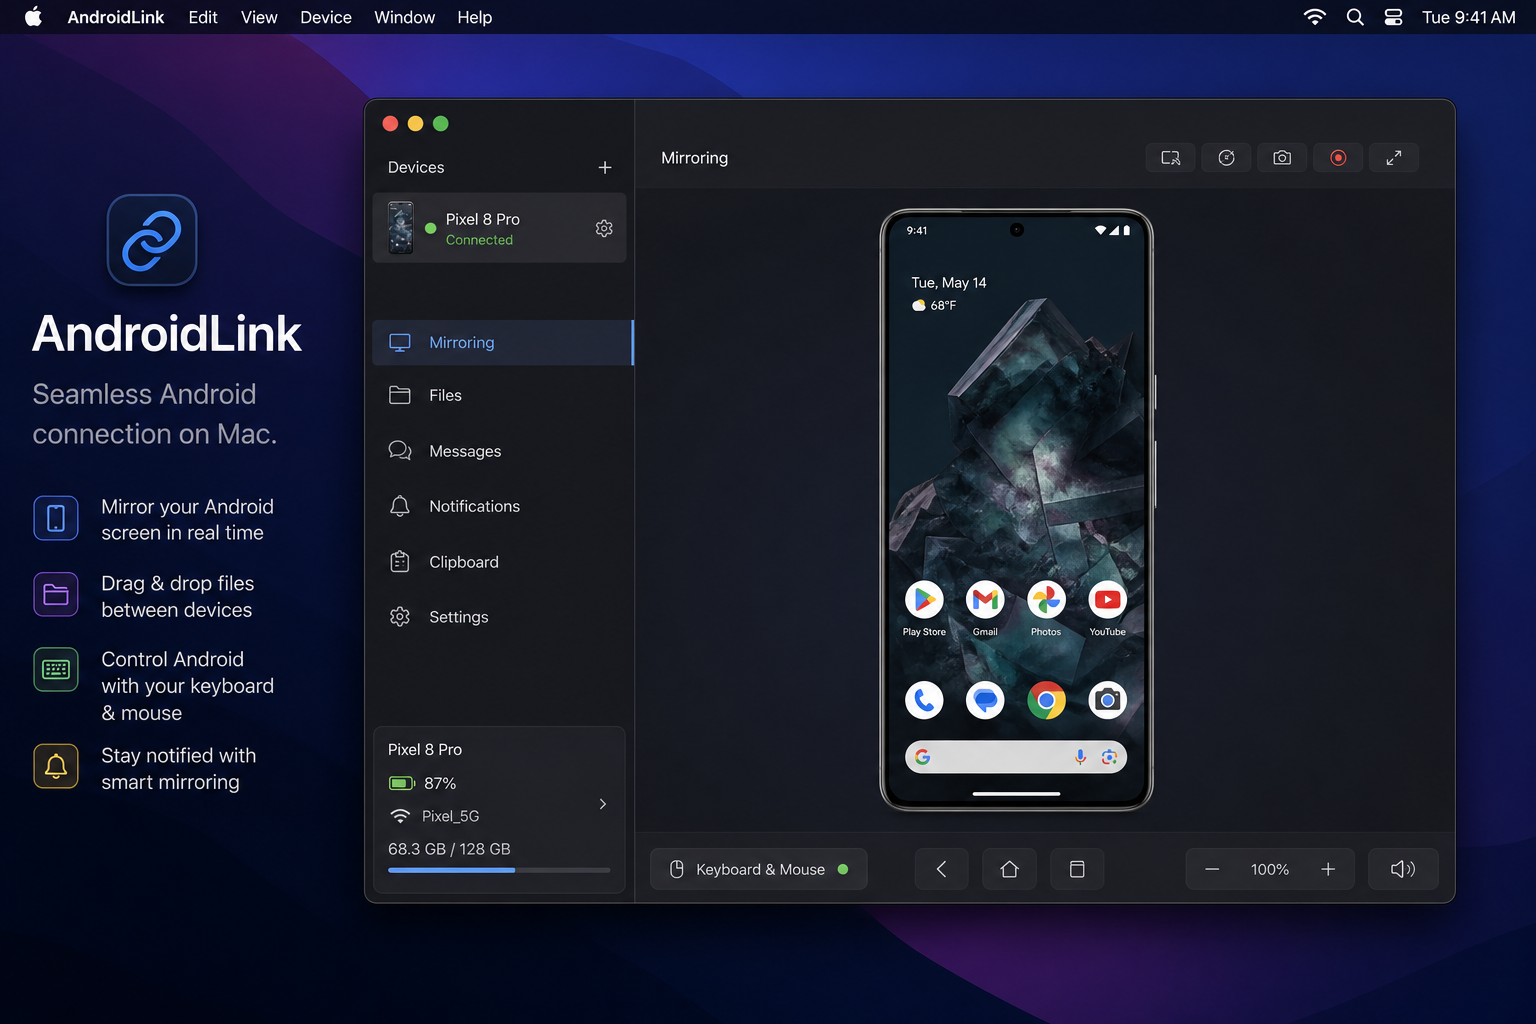This screenshot has width=1536, height=1024.
Task: Open Control Center in menu bar
Action: (x=1393, y=17)
